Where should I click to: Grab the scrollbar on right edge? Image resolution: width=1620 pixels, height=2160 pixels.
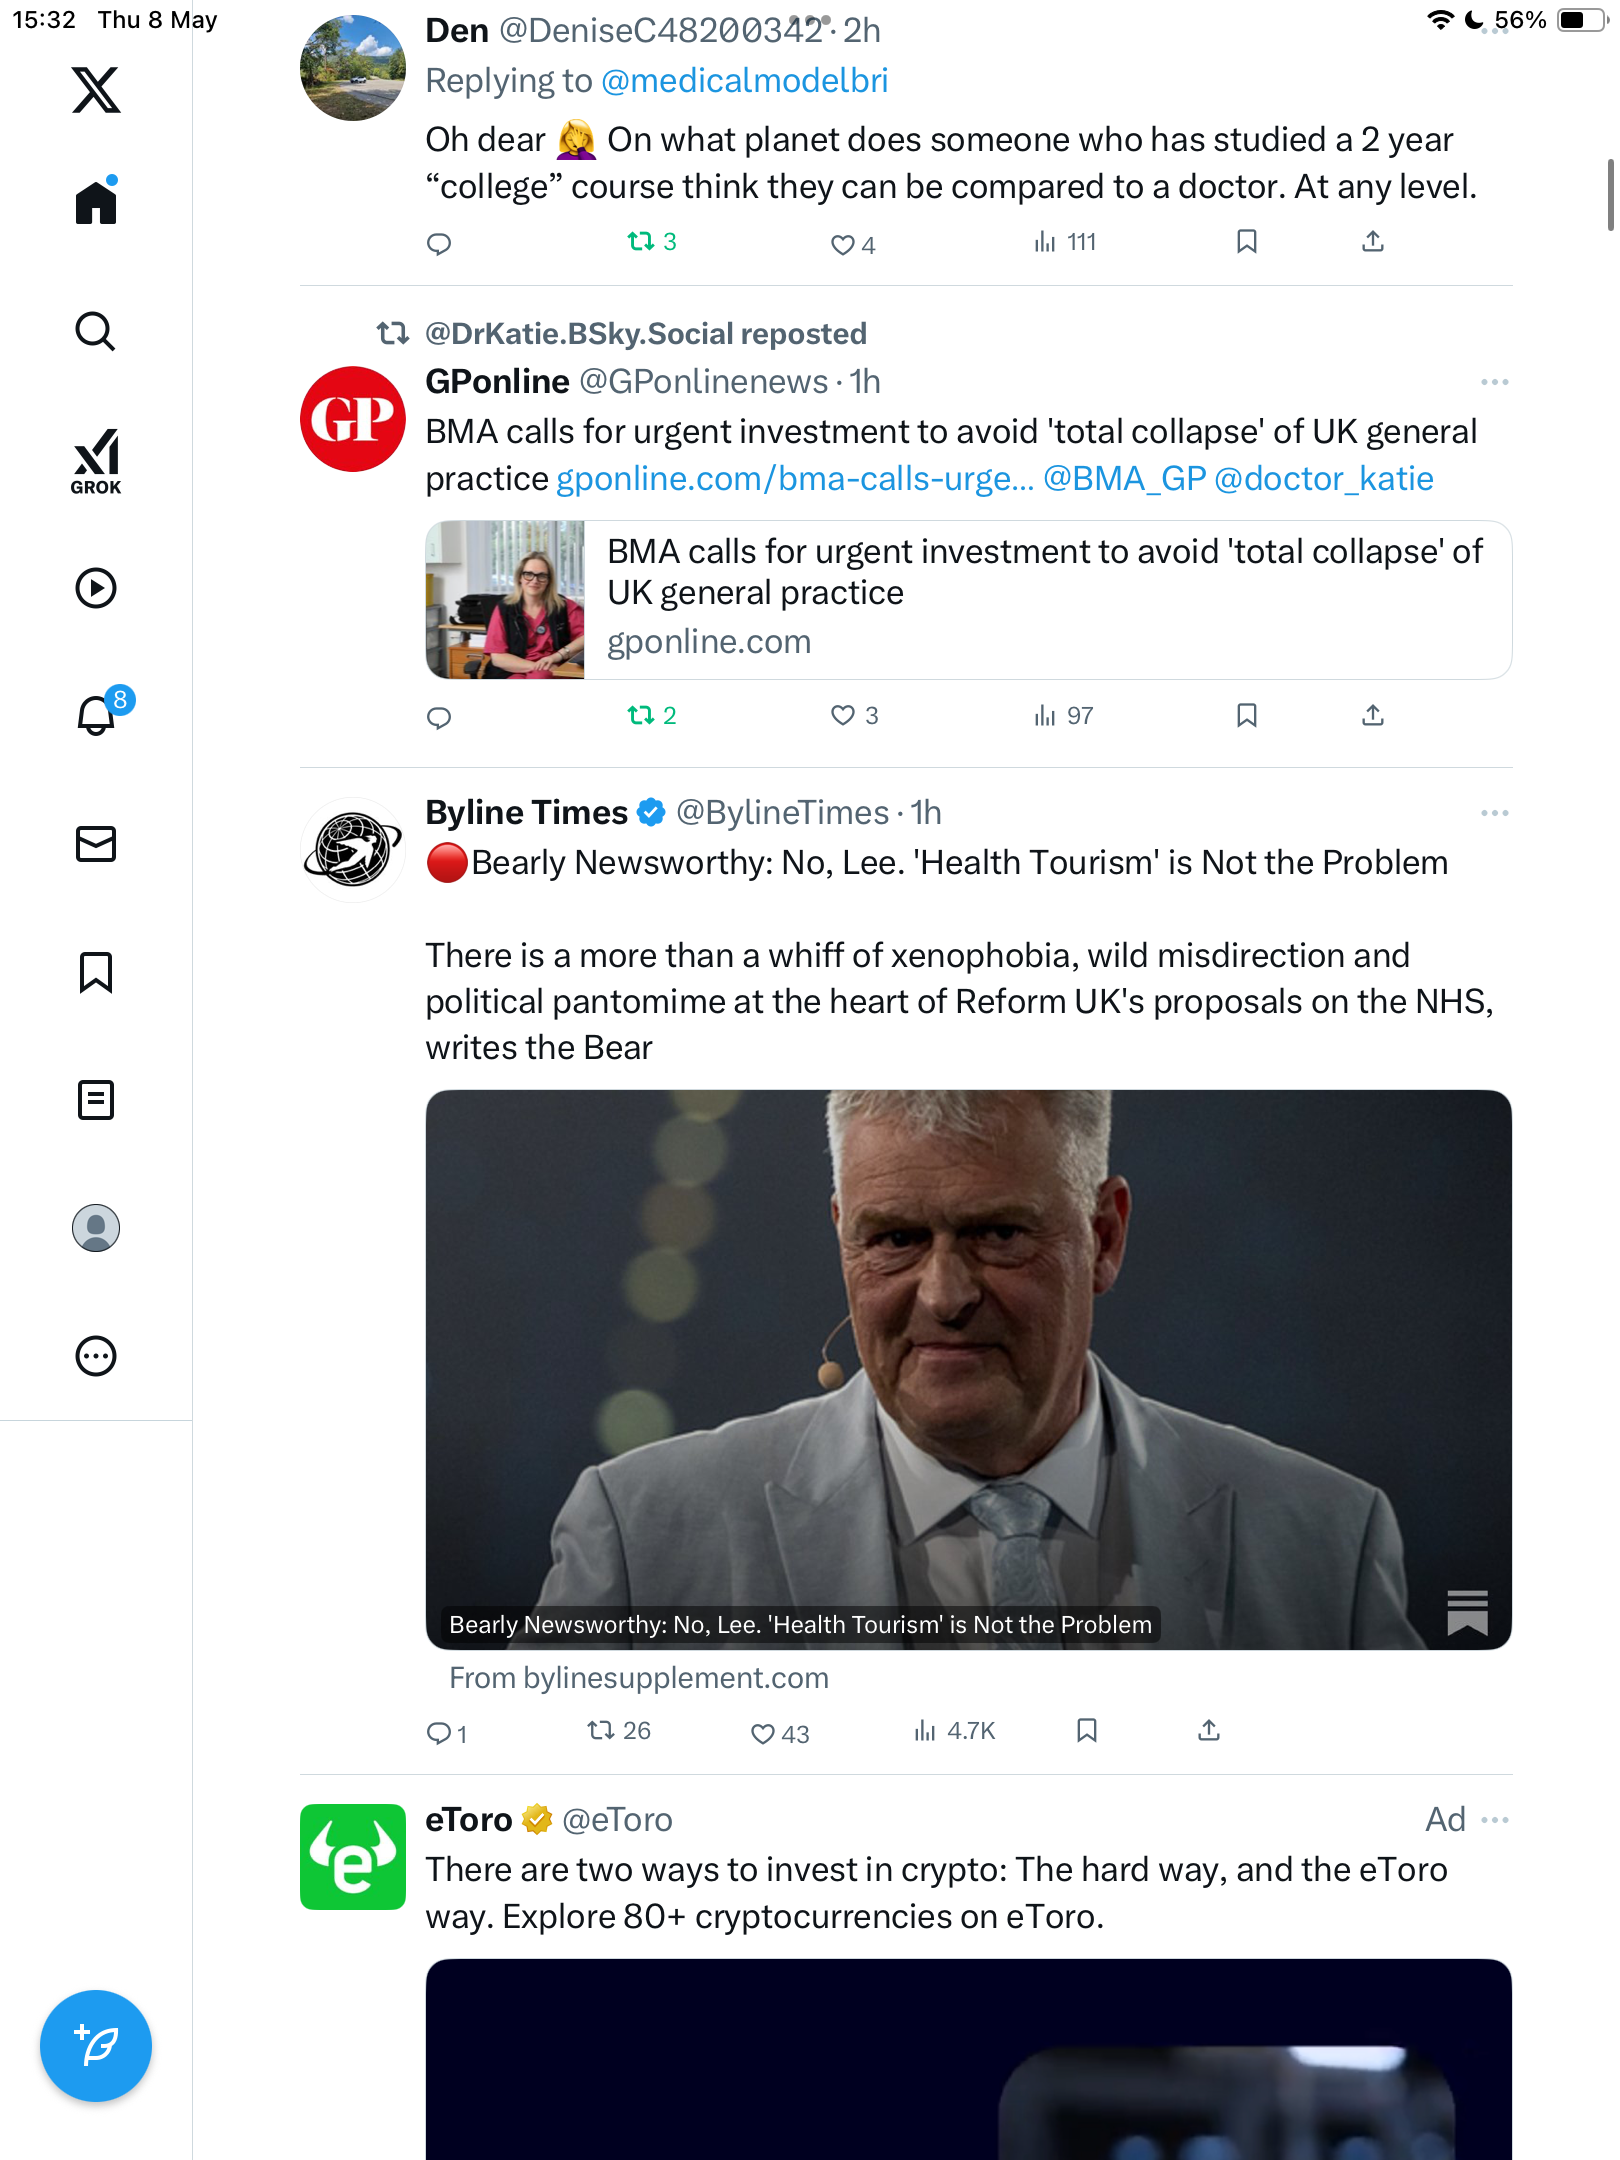click(x=1610, y=195)
